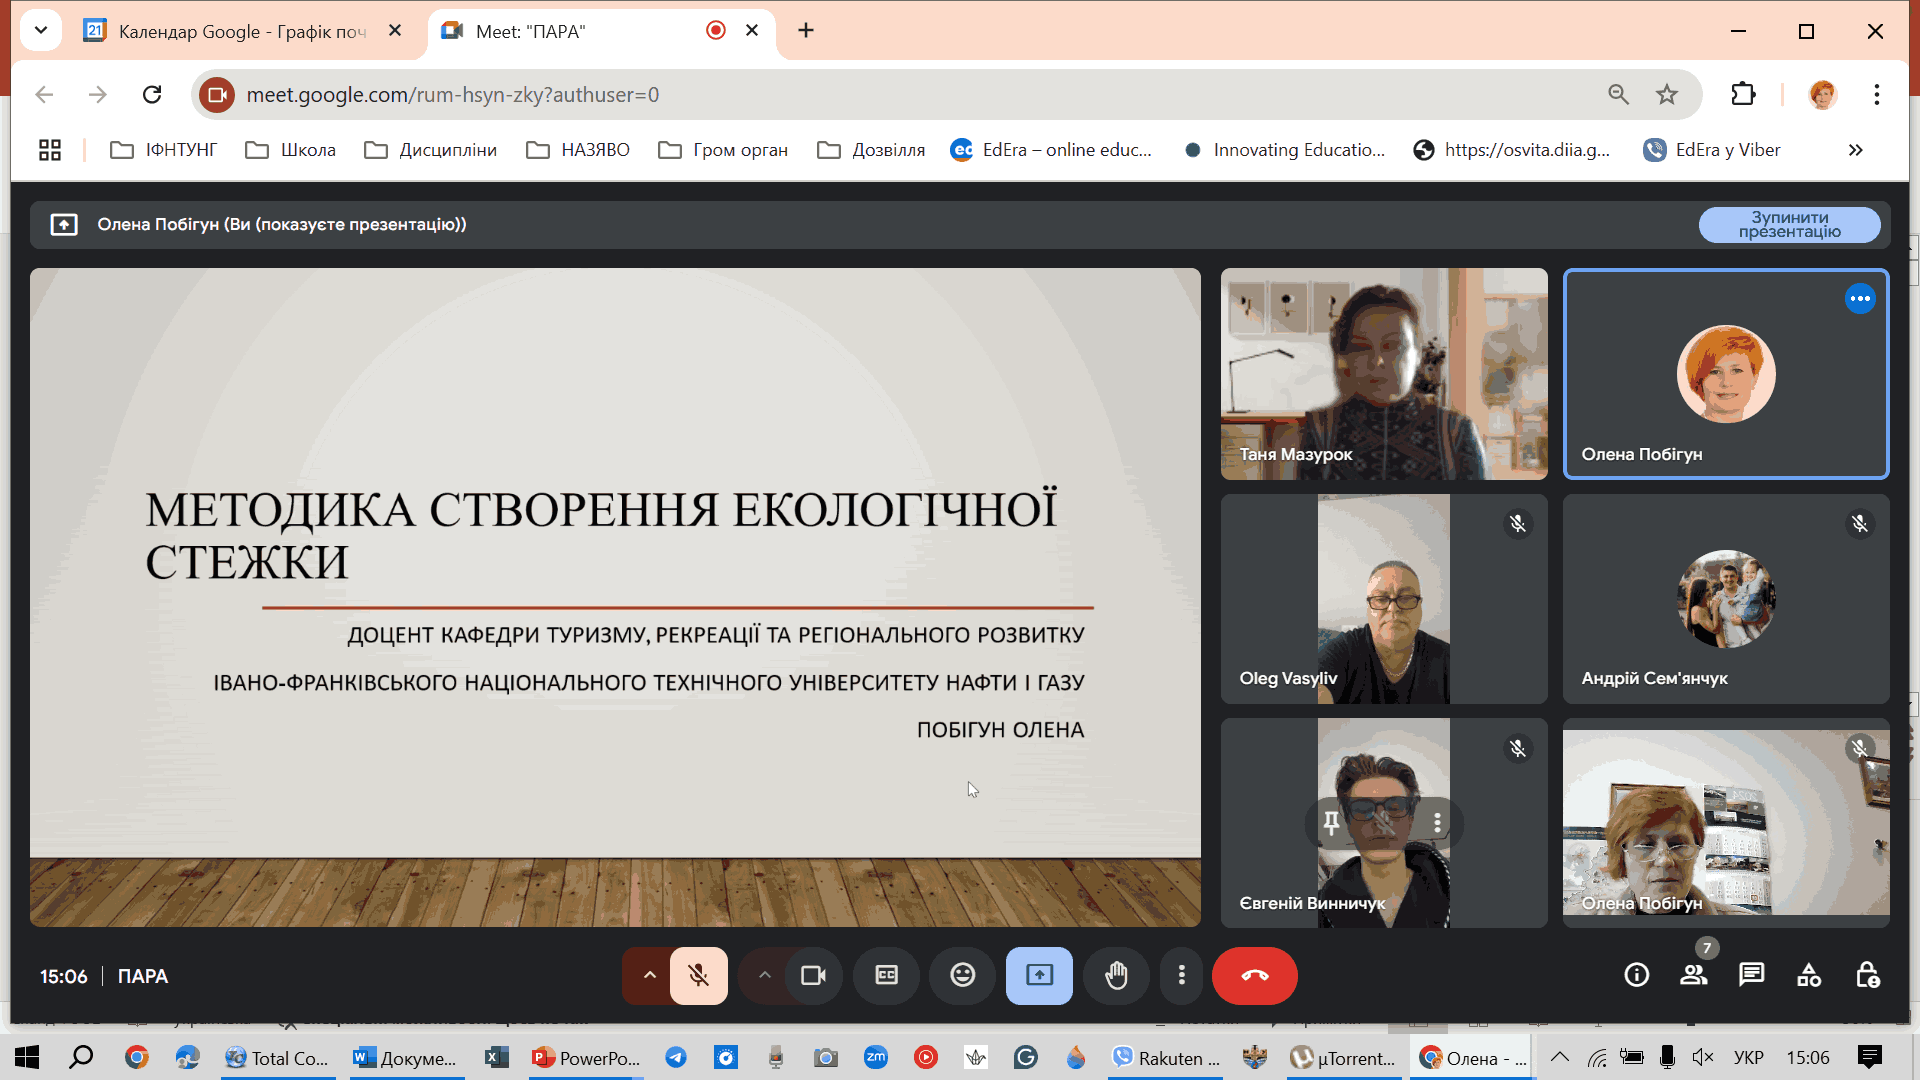Unmute the microphone
The width and height of the screenshot is (1920, 1080).
(x=698, y=975)
